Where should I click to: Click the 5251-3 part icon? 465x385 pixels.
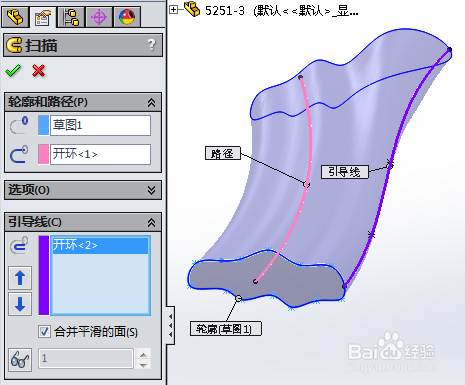point(192,9)
